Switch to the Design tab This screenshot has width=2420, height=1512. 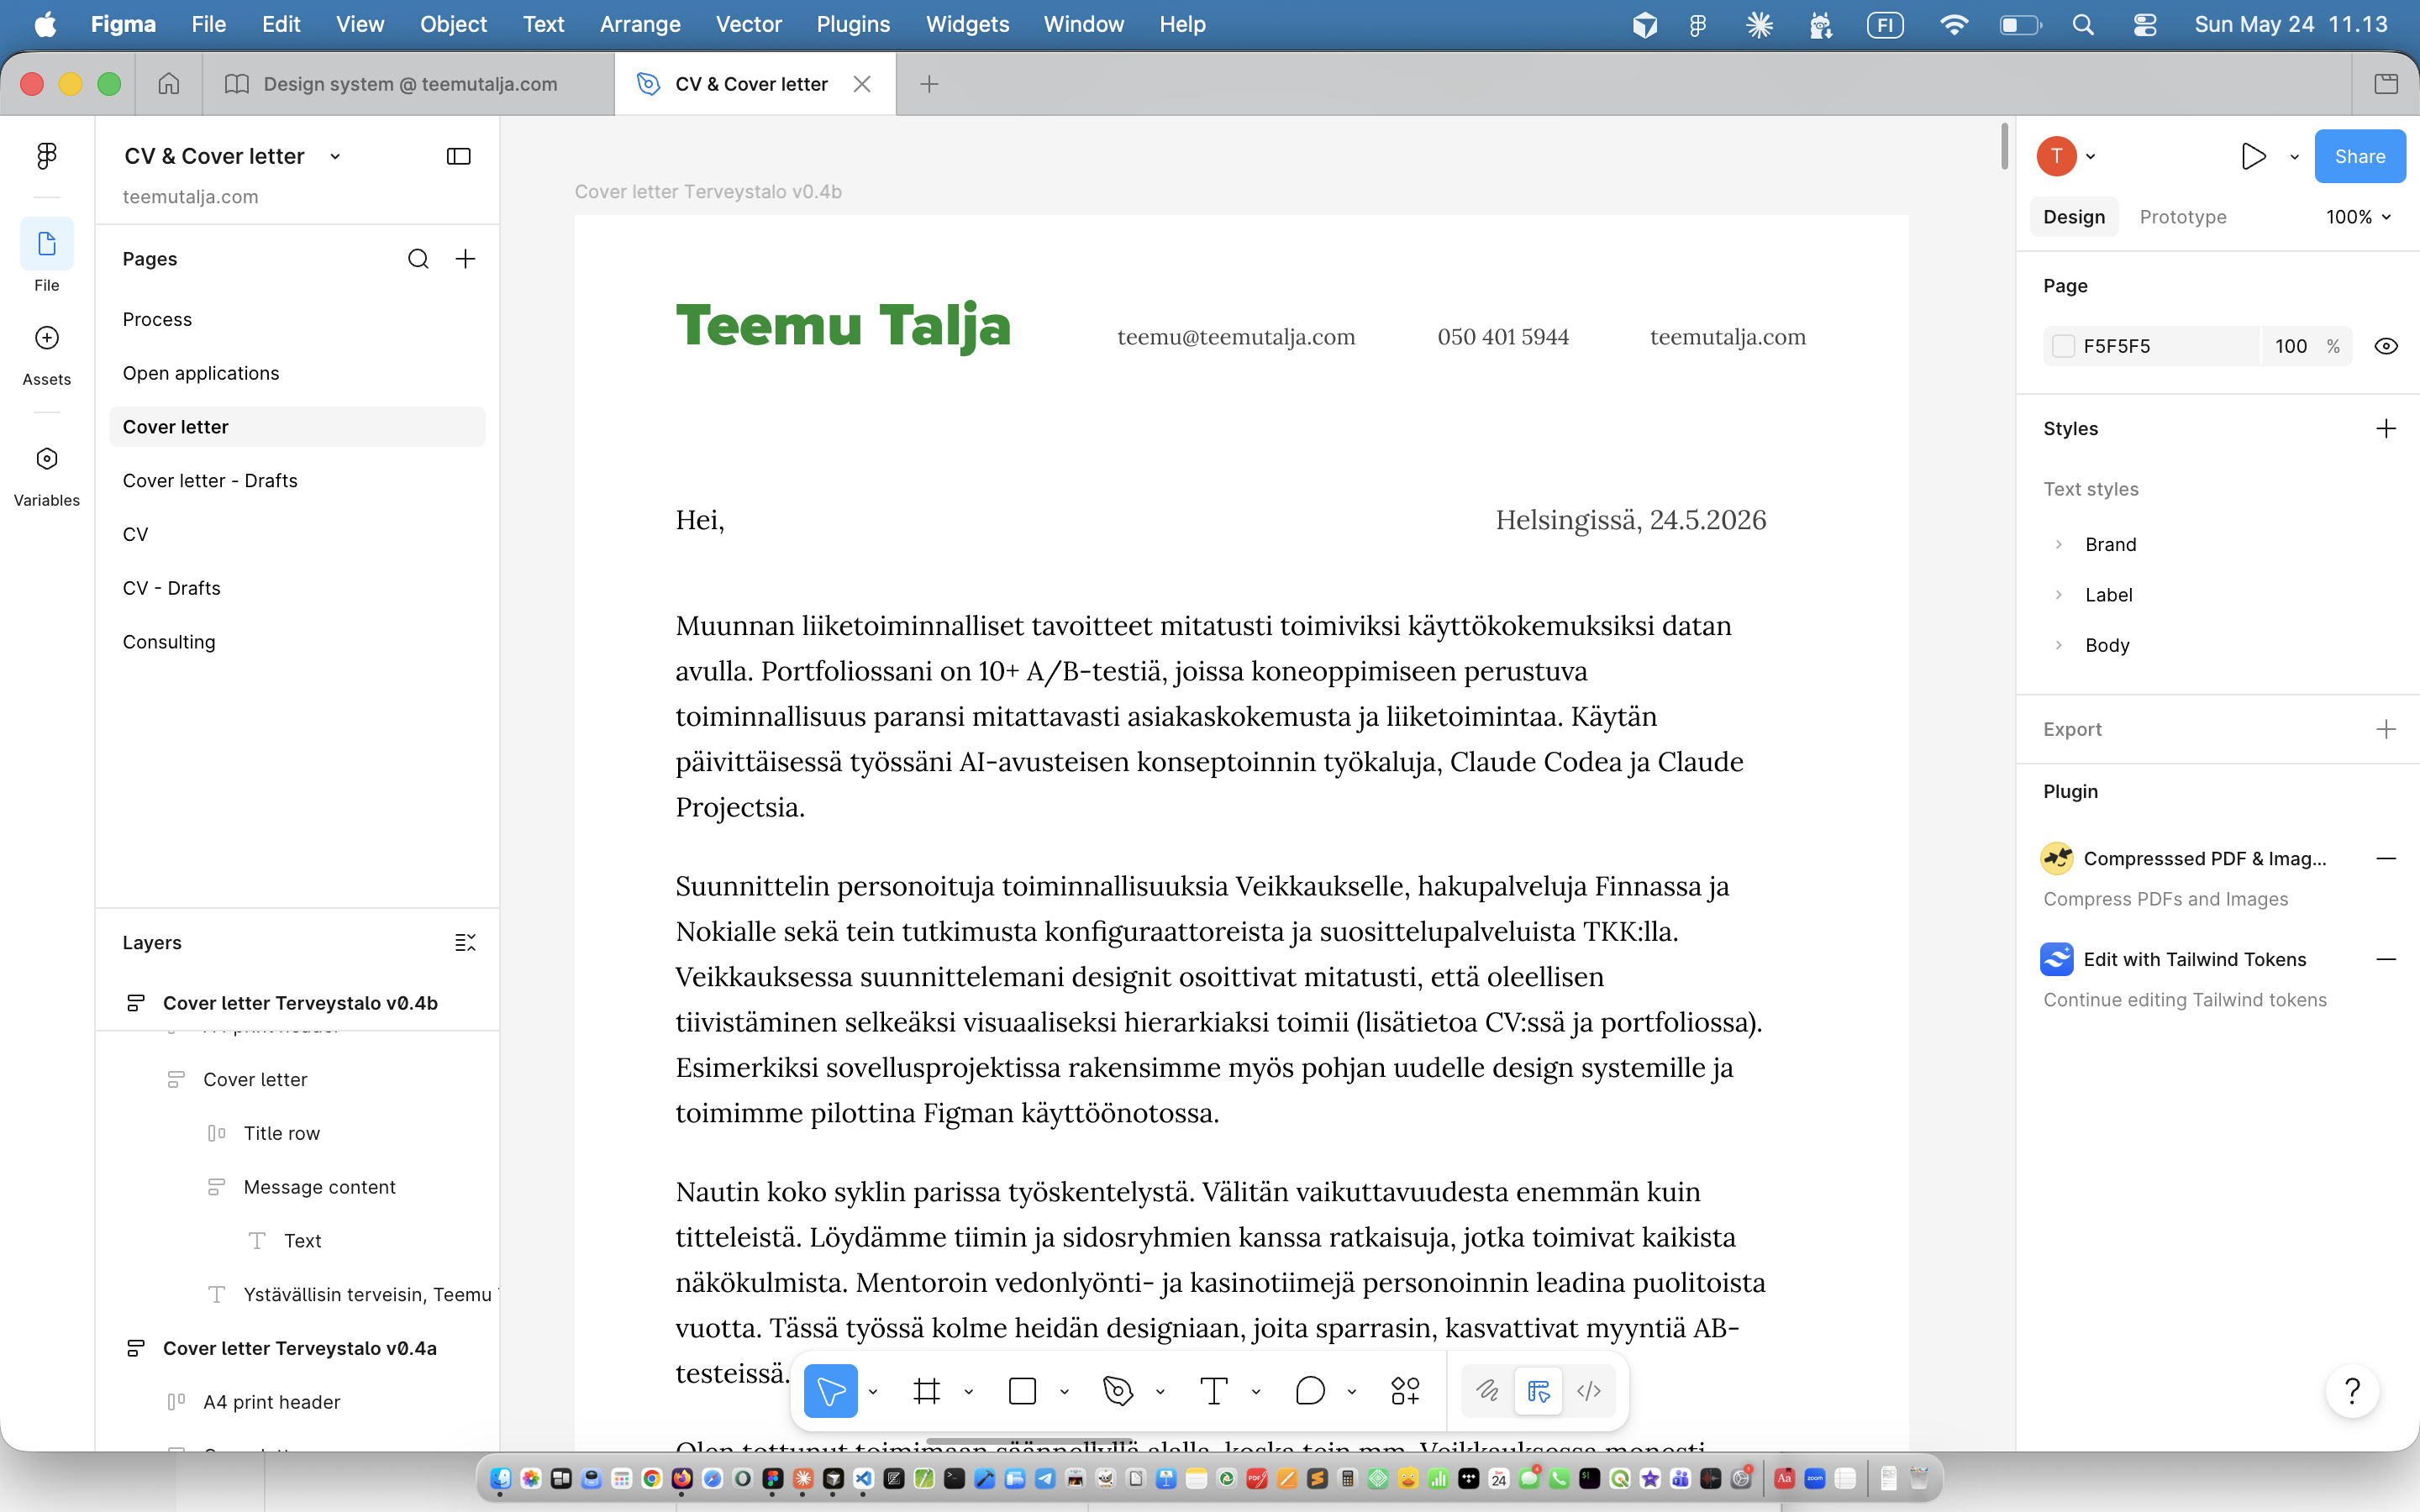2074,217
